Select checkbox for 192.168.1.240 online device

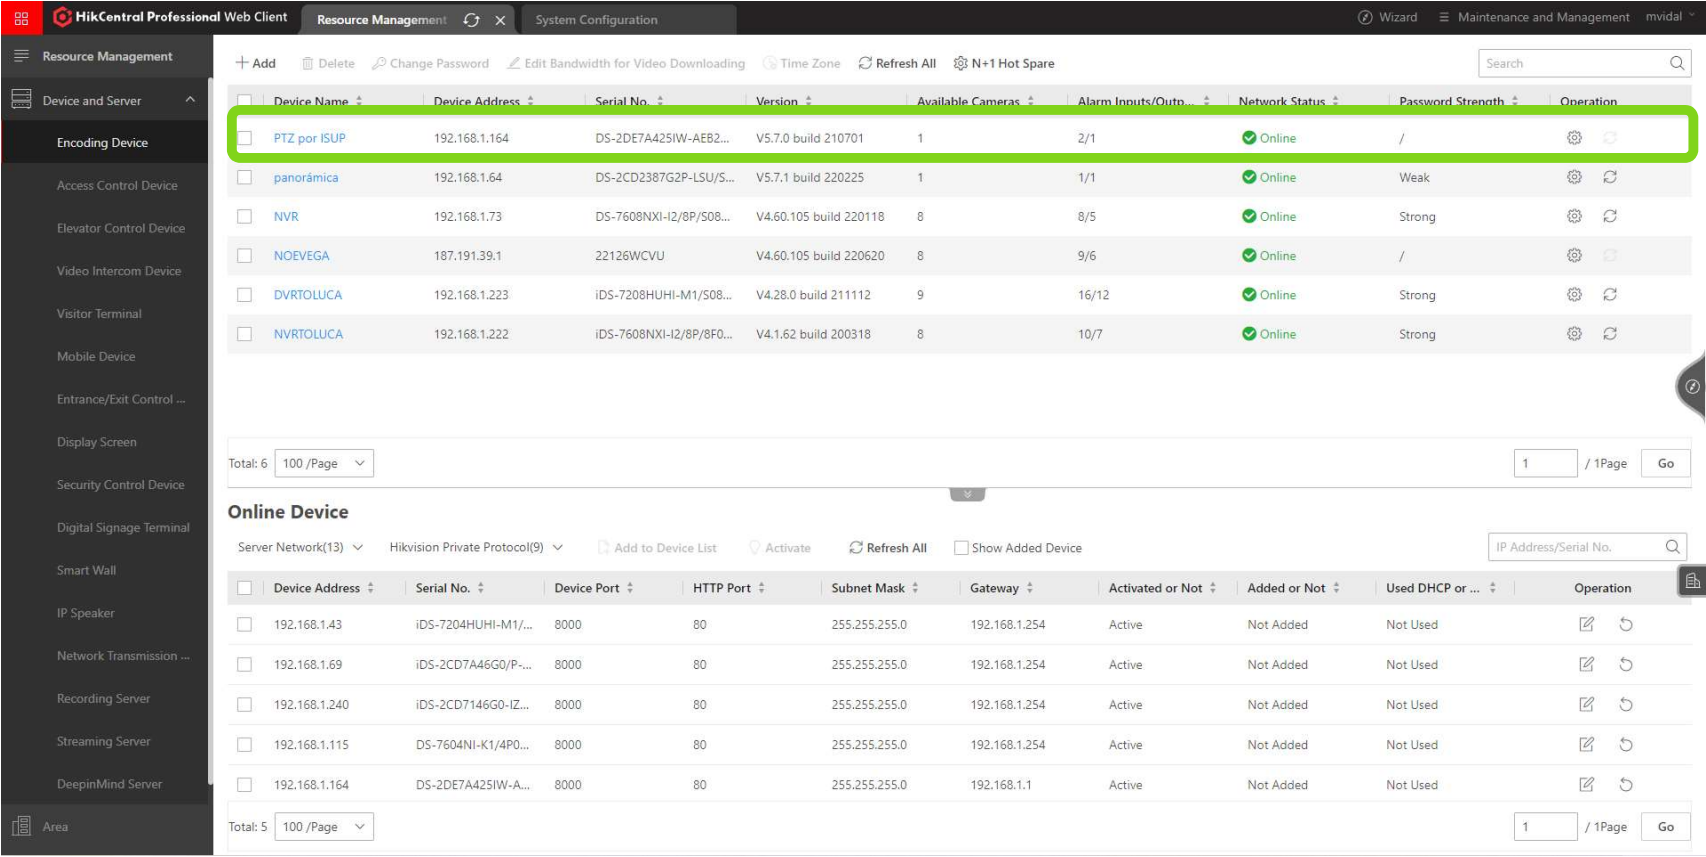click(244, 704)
